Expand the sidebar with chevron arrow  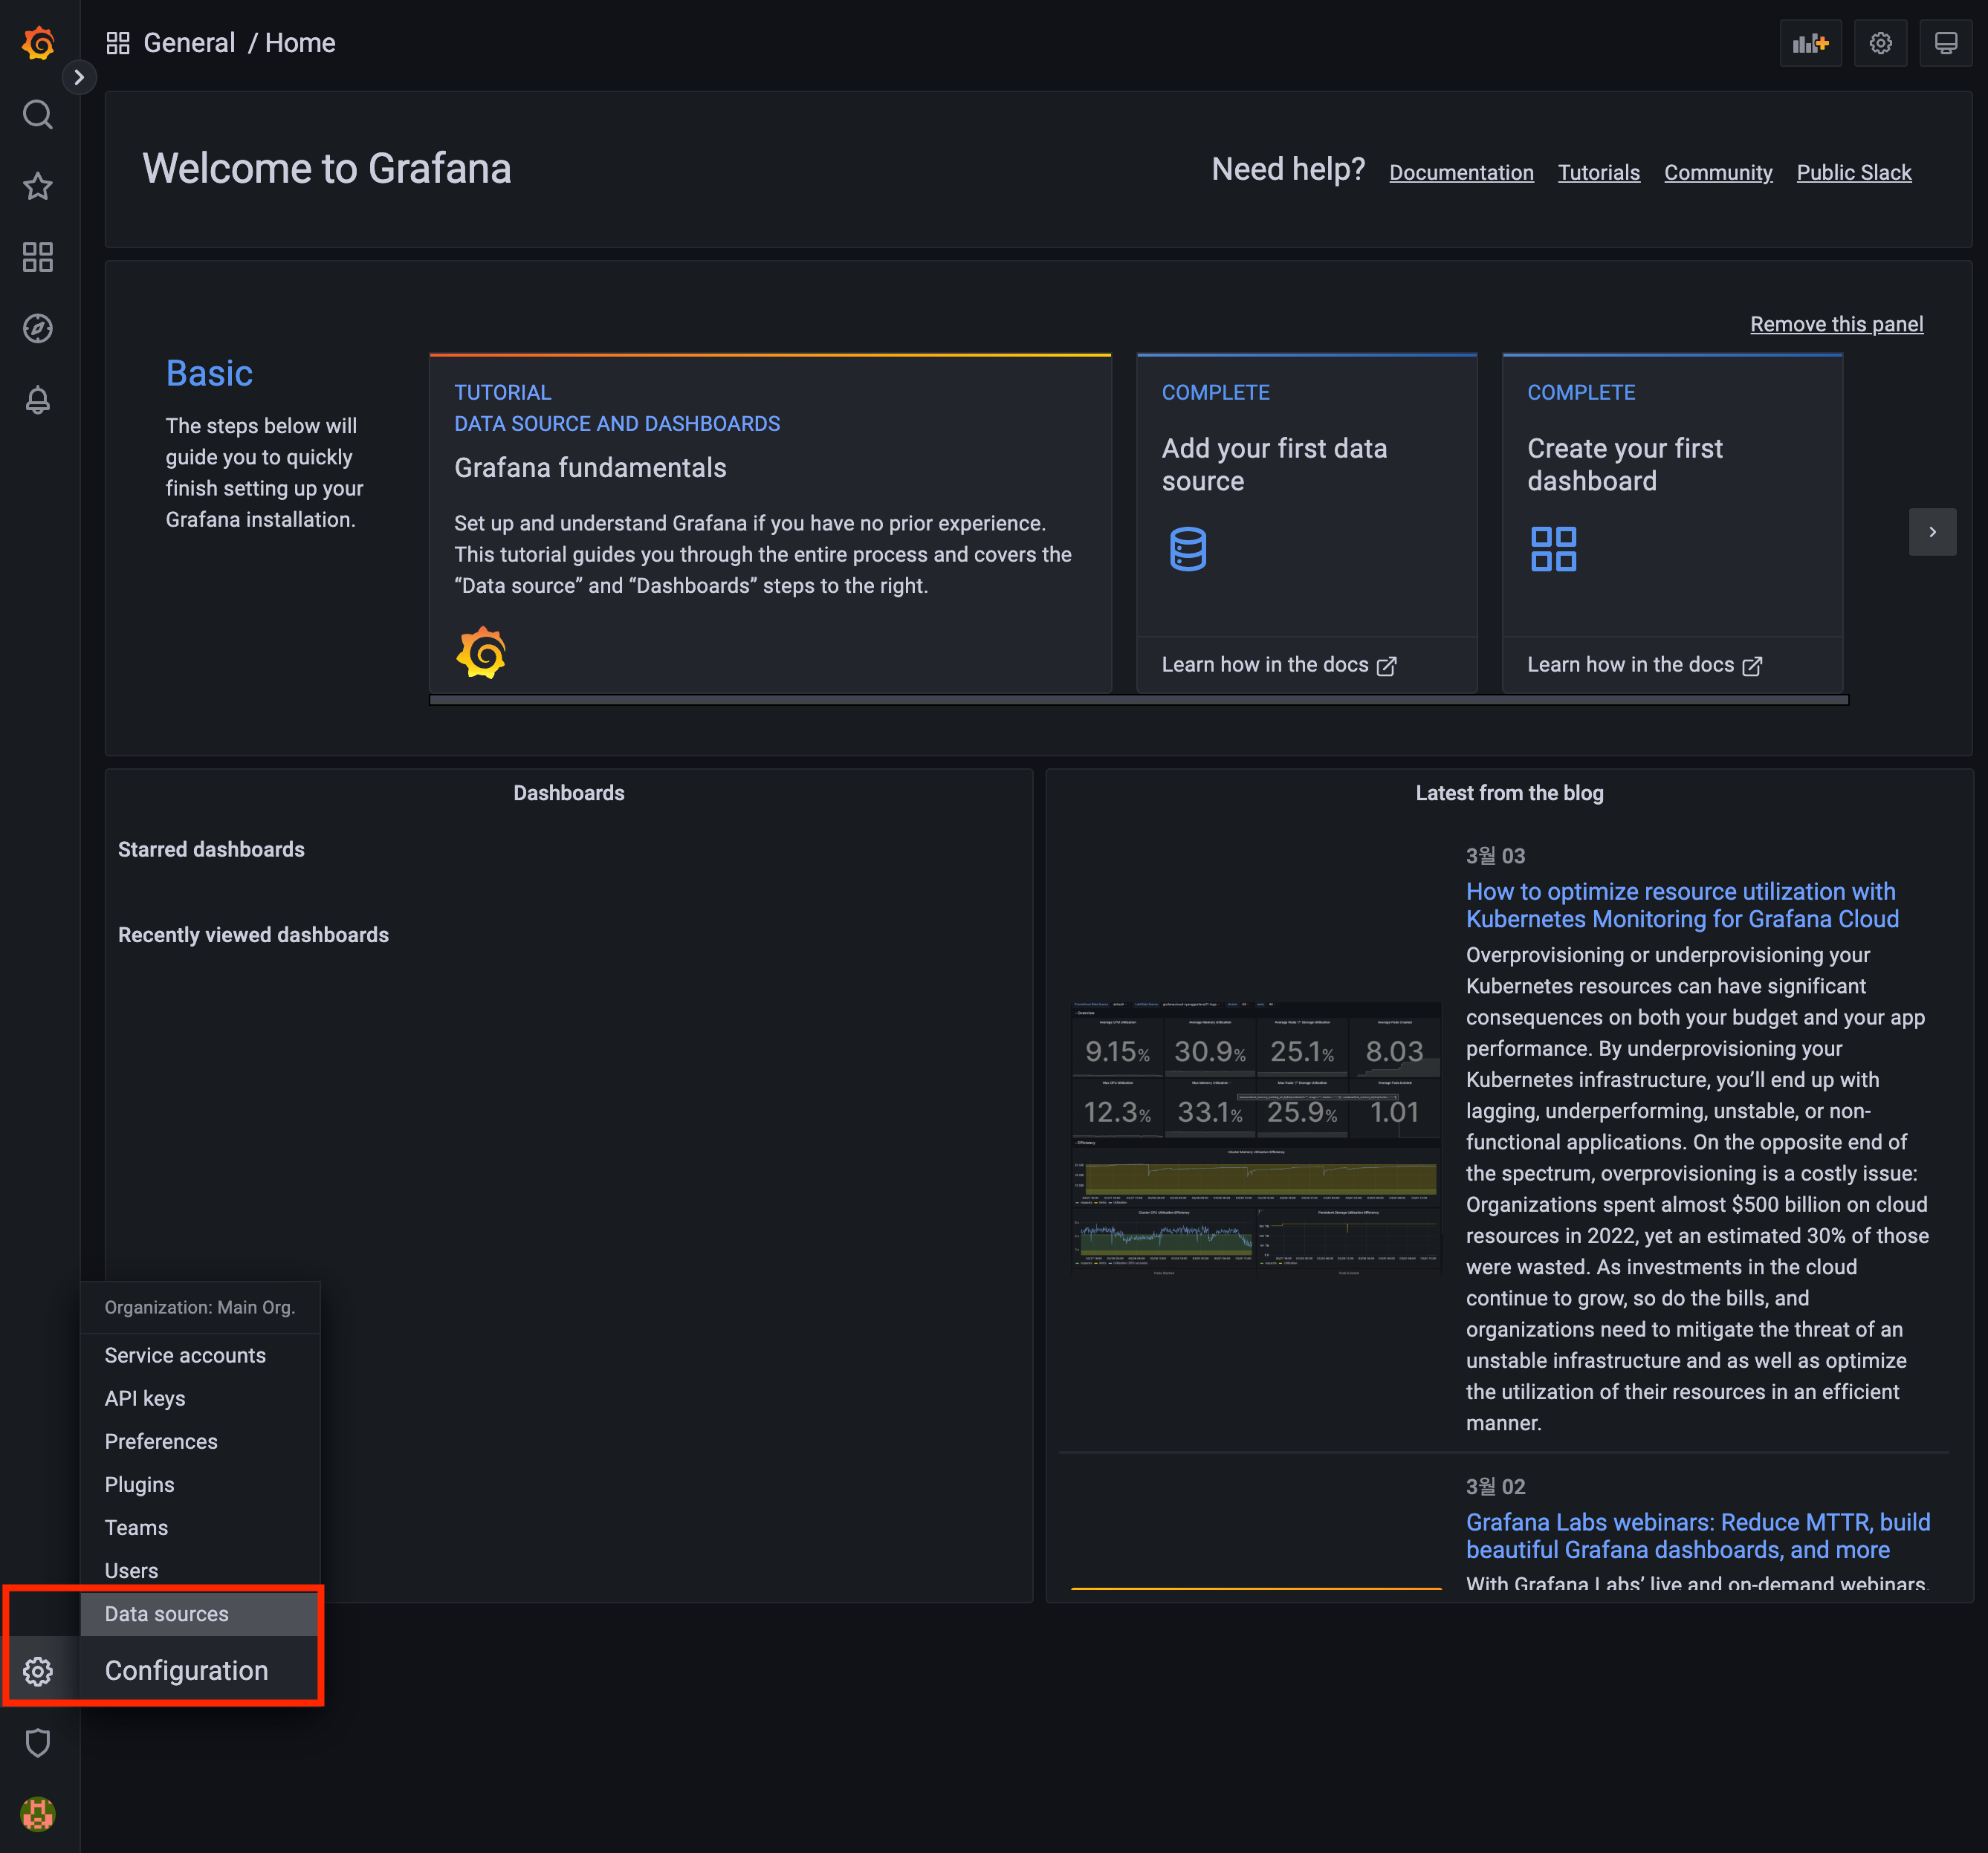pos(79,77)
